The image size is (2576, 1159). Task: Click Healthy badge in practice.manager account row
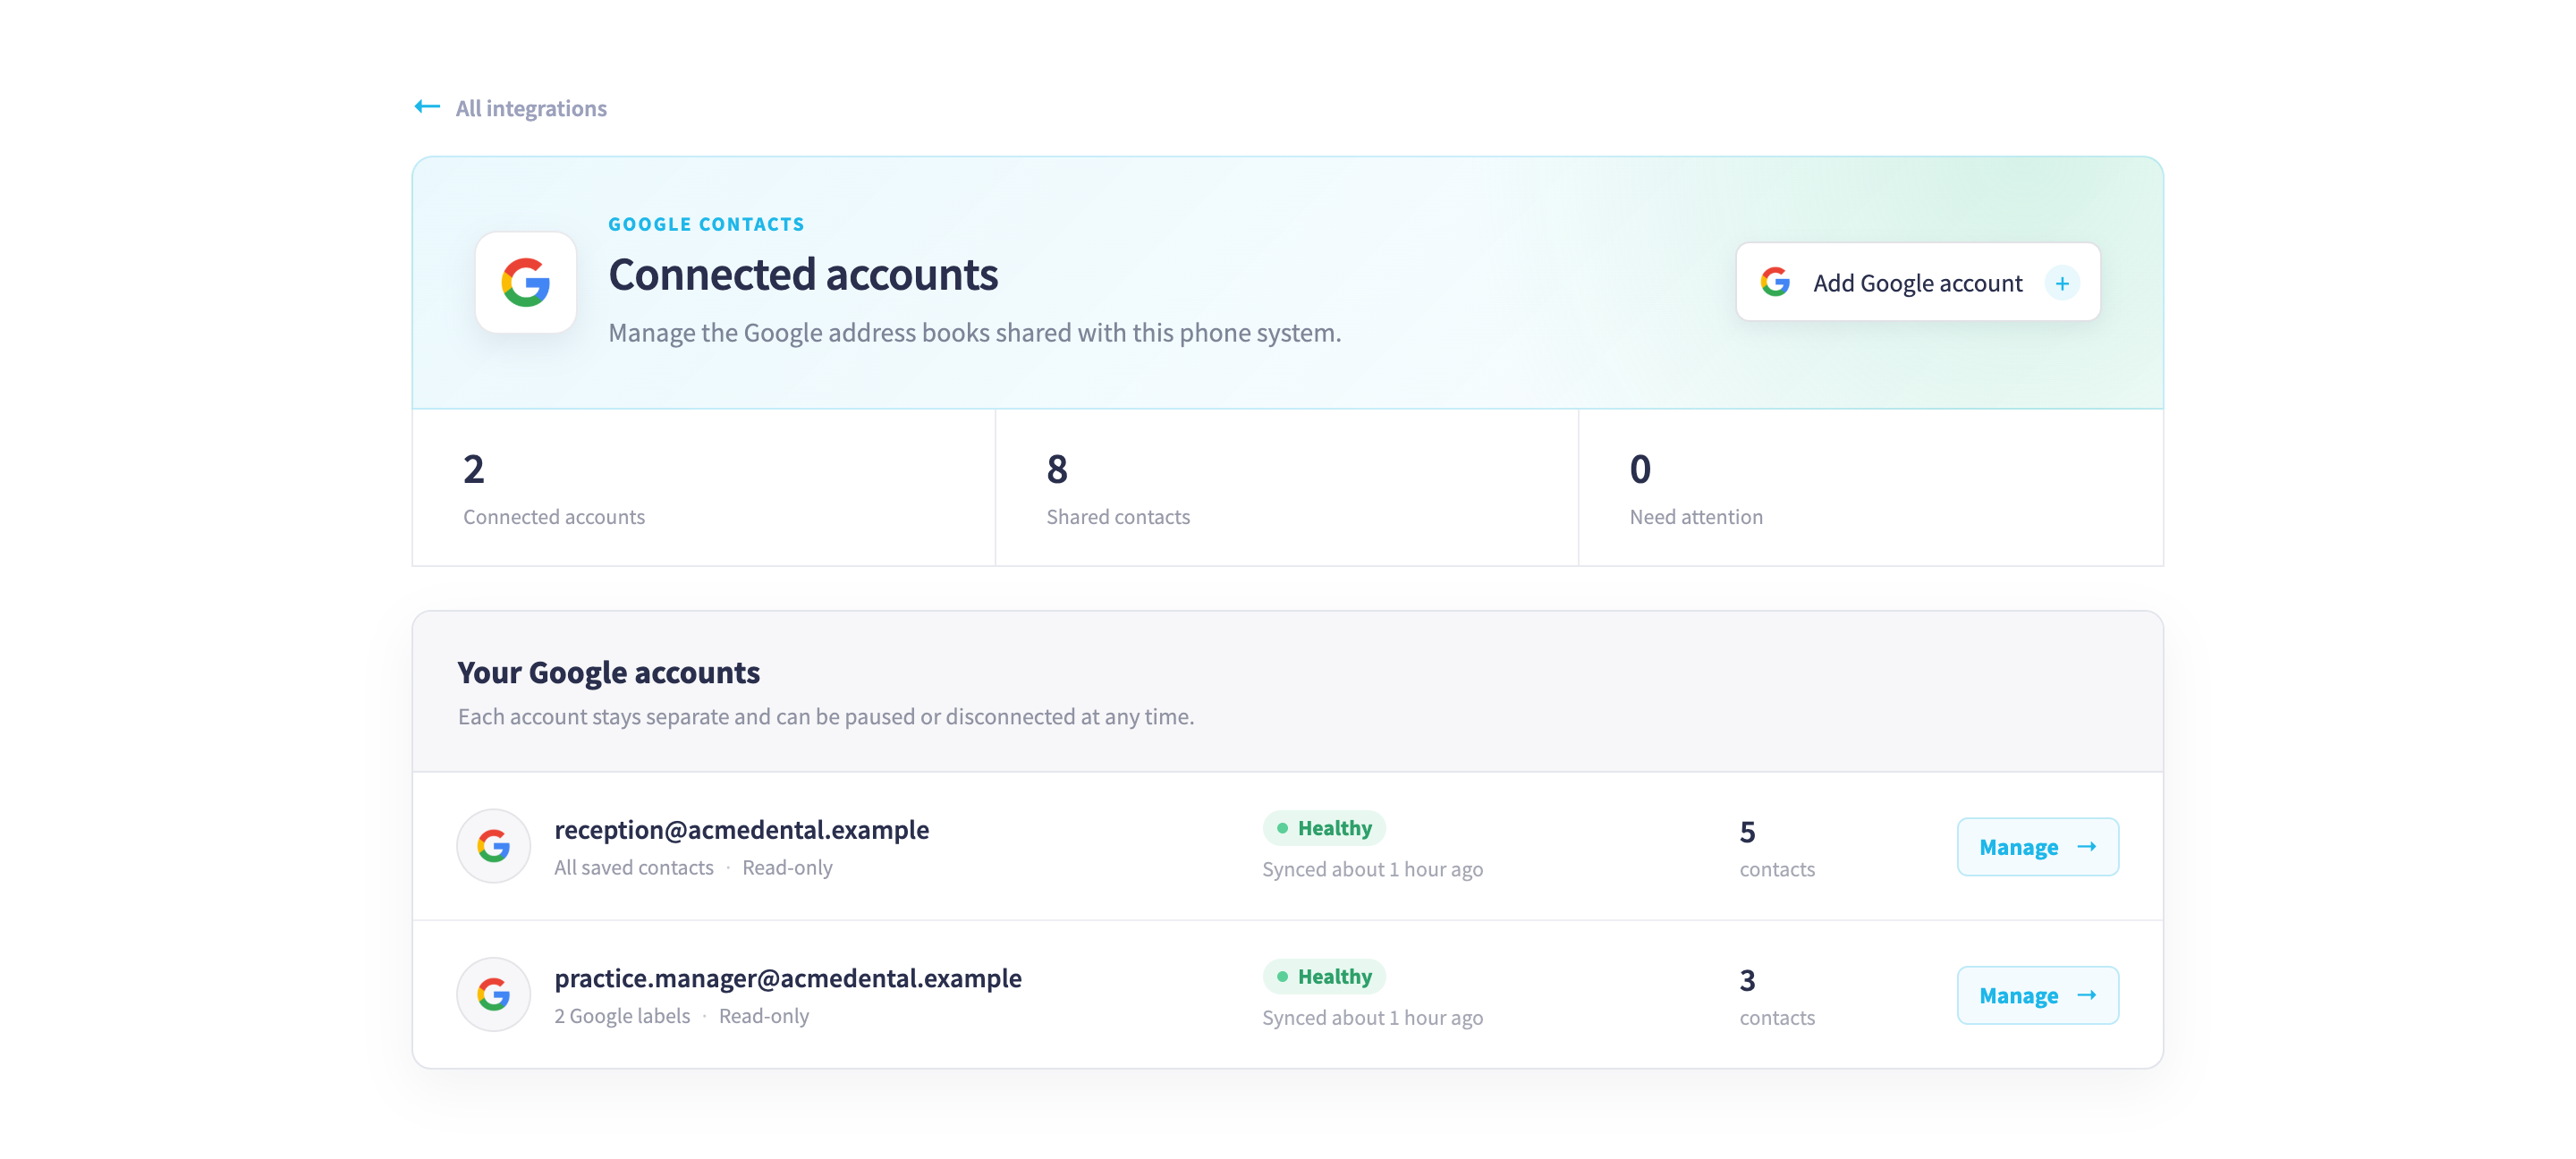pos(1324,975)
